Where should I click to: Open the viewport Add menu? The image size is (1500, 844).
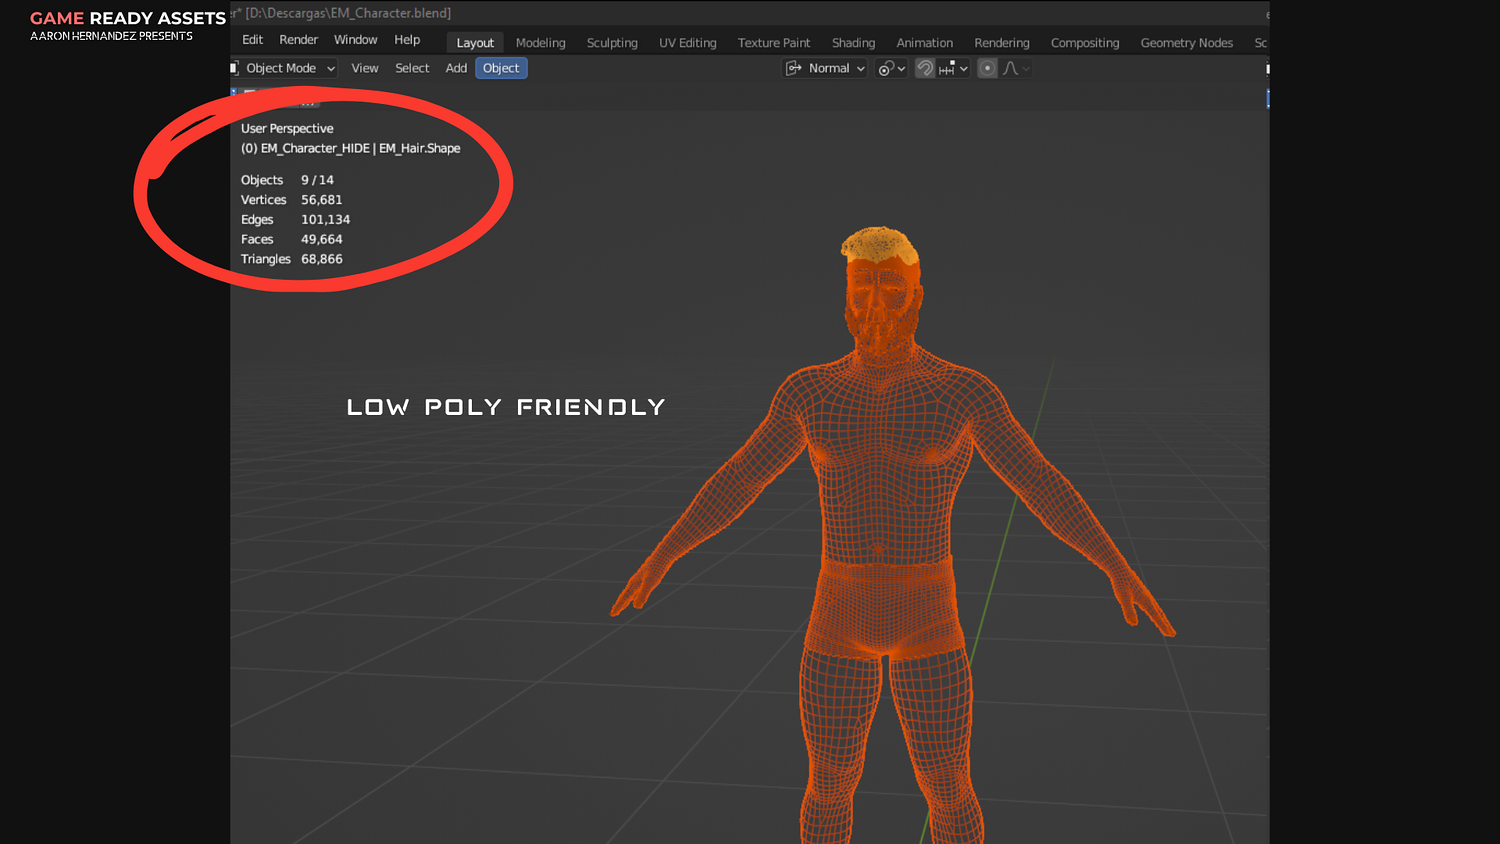456,68
